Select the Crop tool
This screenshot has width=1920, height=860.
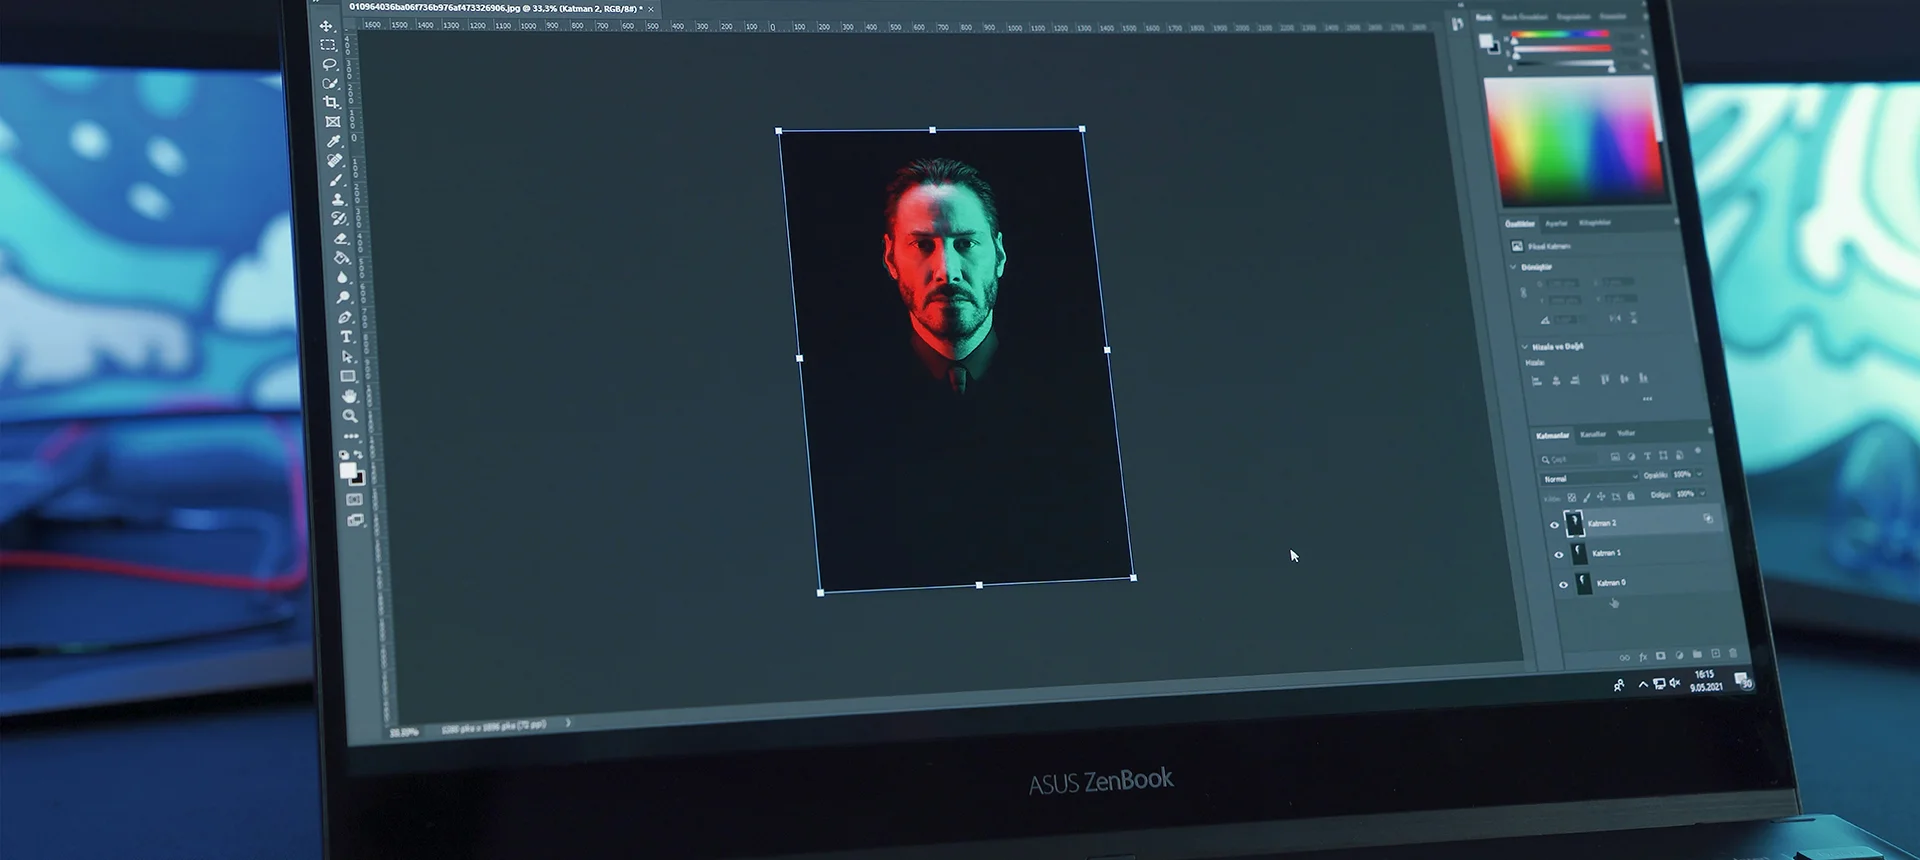(331, 102)
